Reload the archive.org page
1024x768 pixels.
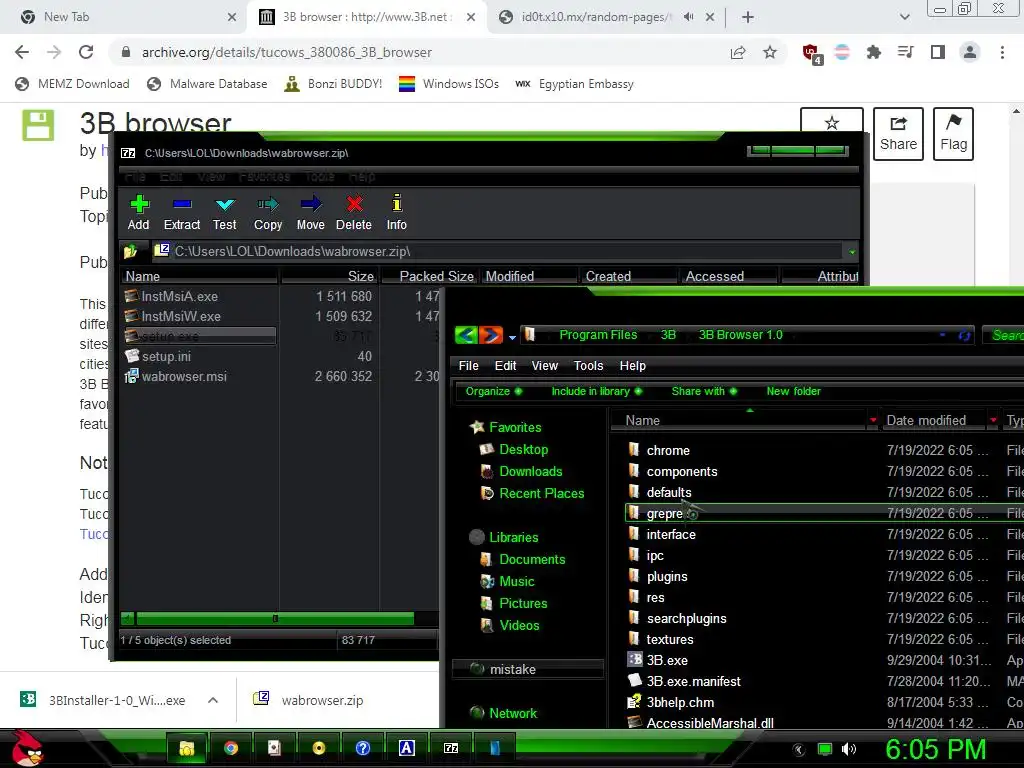click(x=86, y=52)
